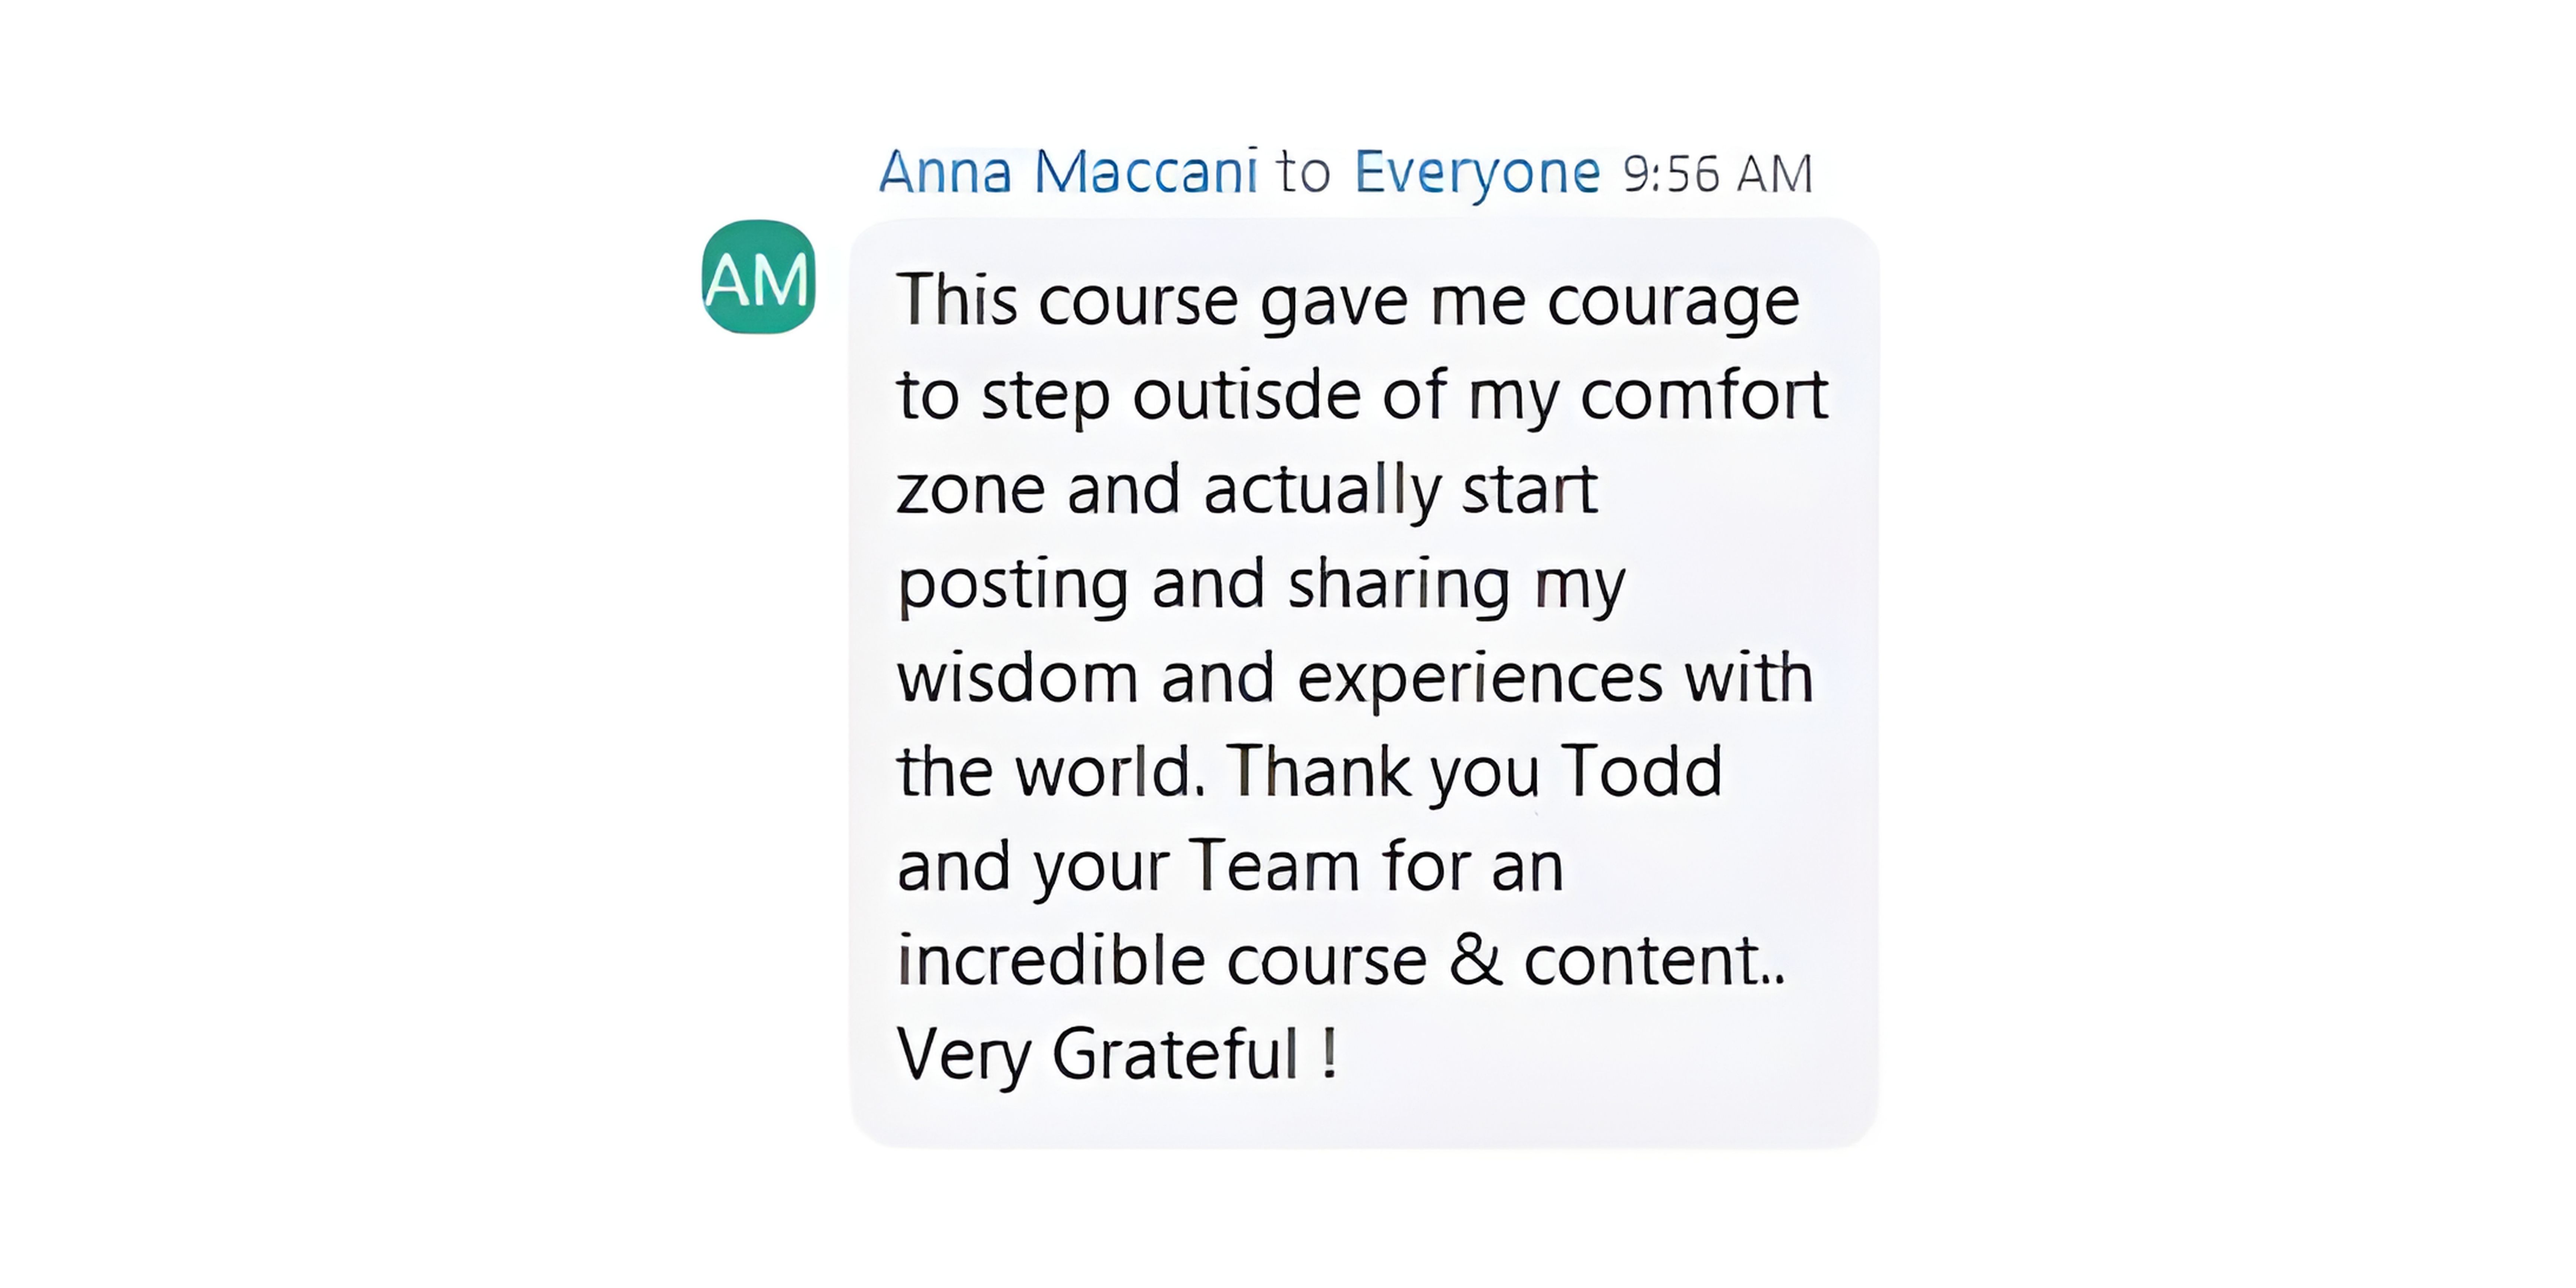Click the Everyone recipient label

(x=1476, y=172)
